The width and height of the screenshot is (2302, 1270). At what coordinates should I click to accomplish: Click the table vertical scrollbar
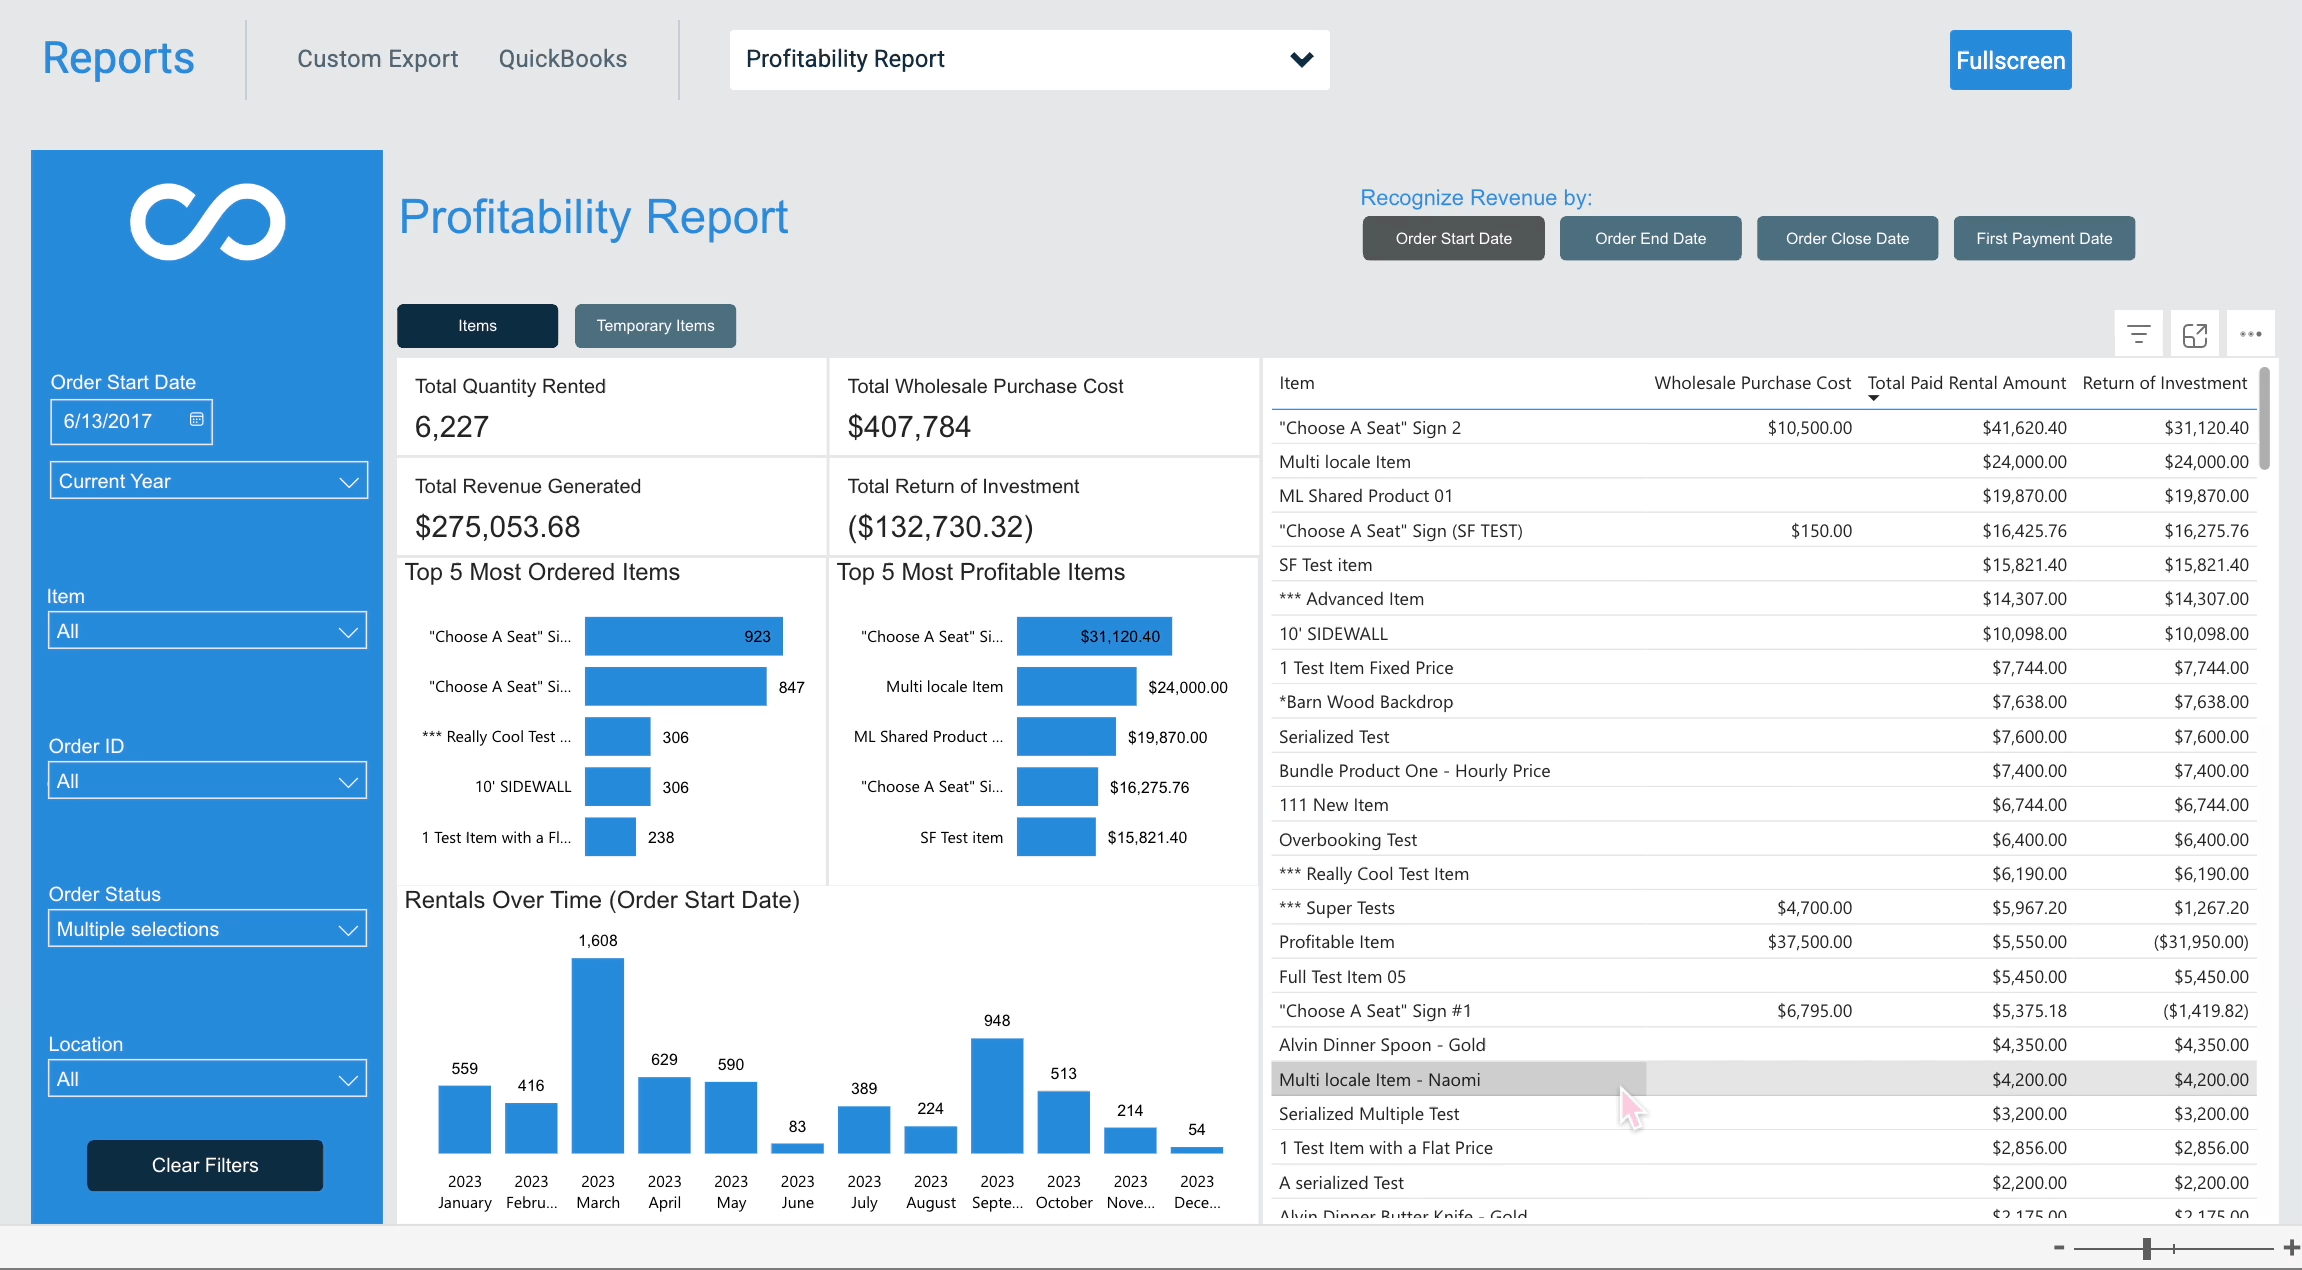2264,418
